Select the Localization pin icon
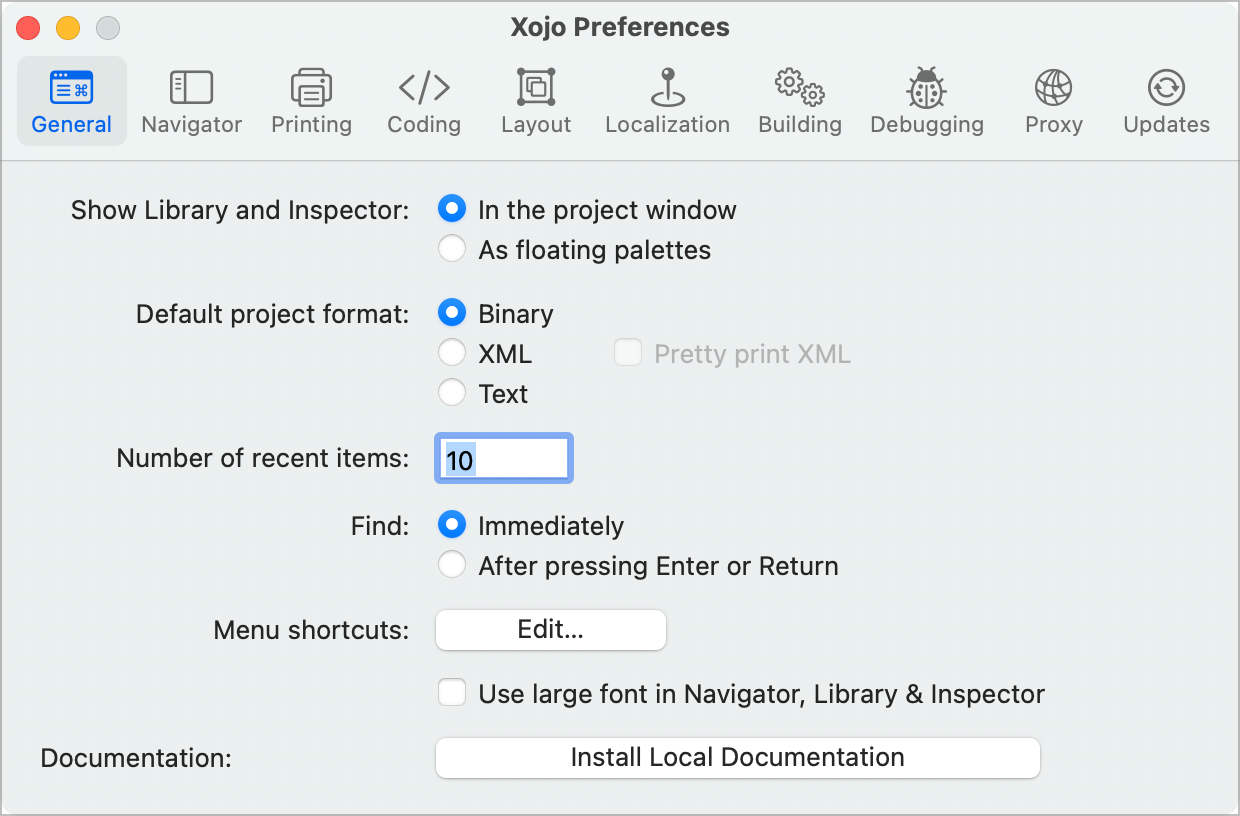The width and height of the screenshot is (1240, 816). (x=667, y=88)
